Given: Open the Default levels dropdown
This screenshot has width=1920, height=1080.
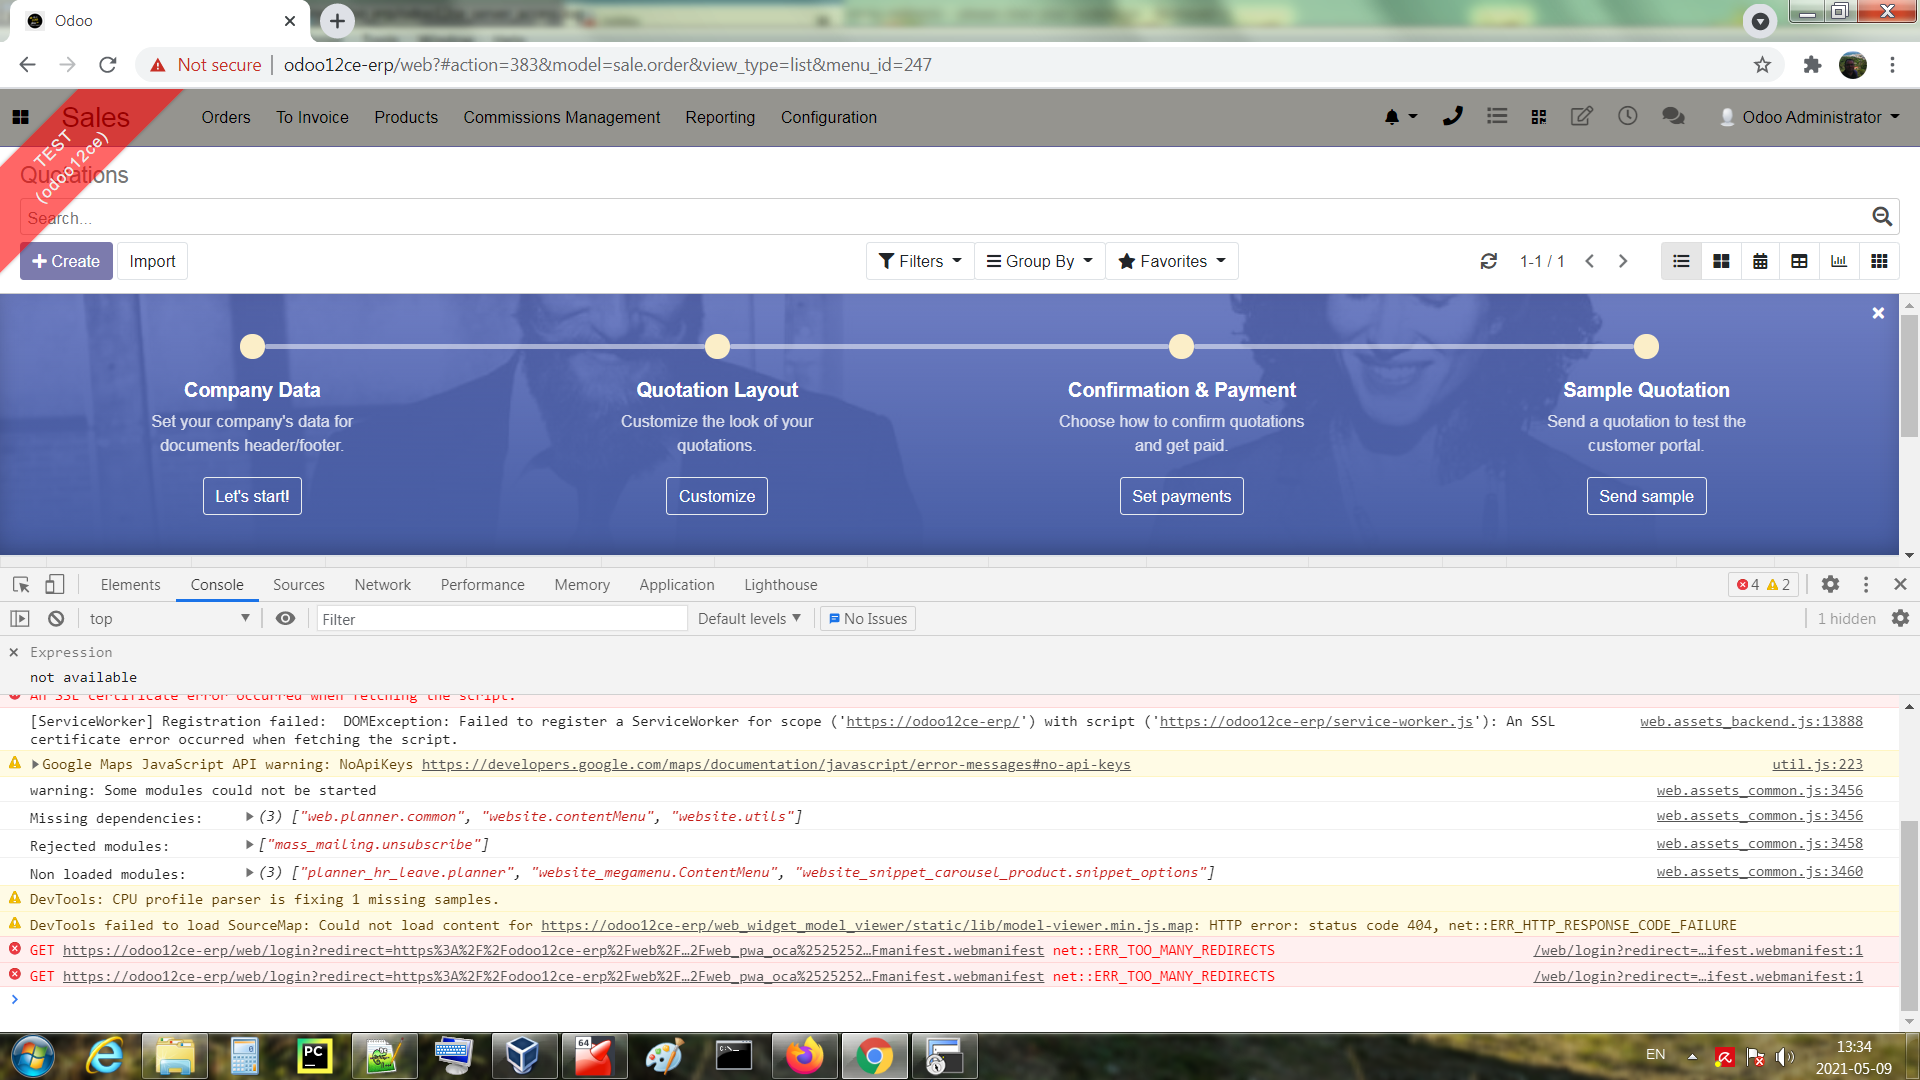Looking at the screenshot, I should [748, 618].
